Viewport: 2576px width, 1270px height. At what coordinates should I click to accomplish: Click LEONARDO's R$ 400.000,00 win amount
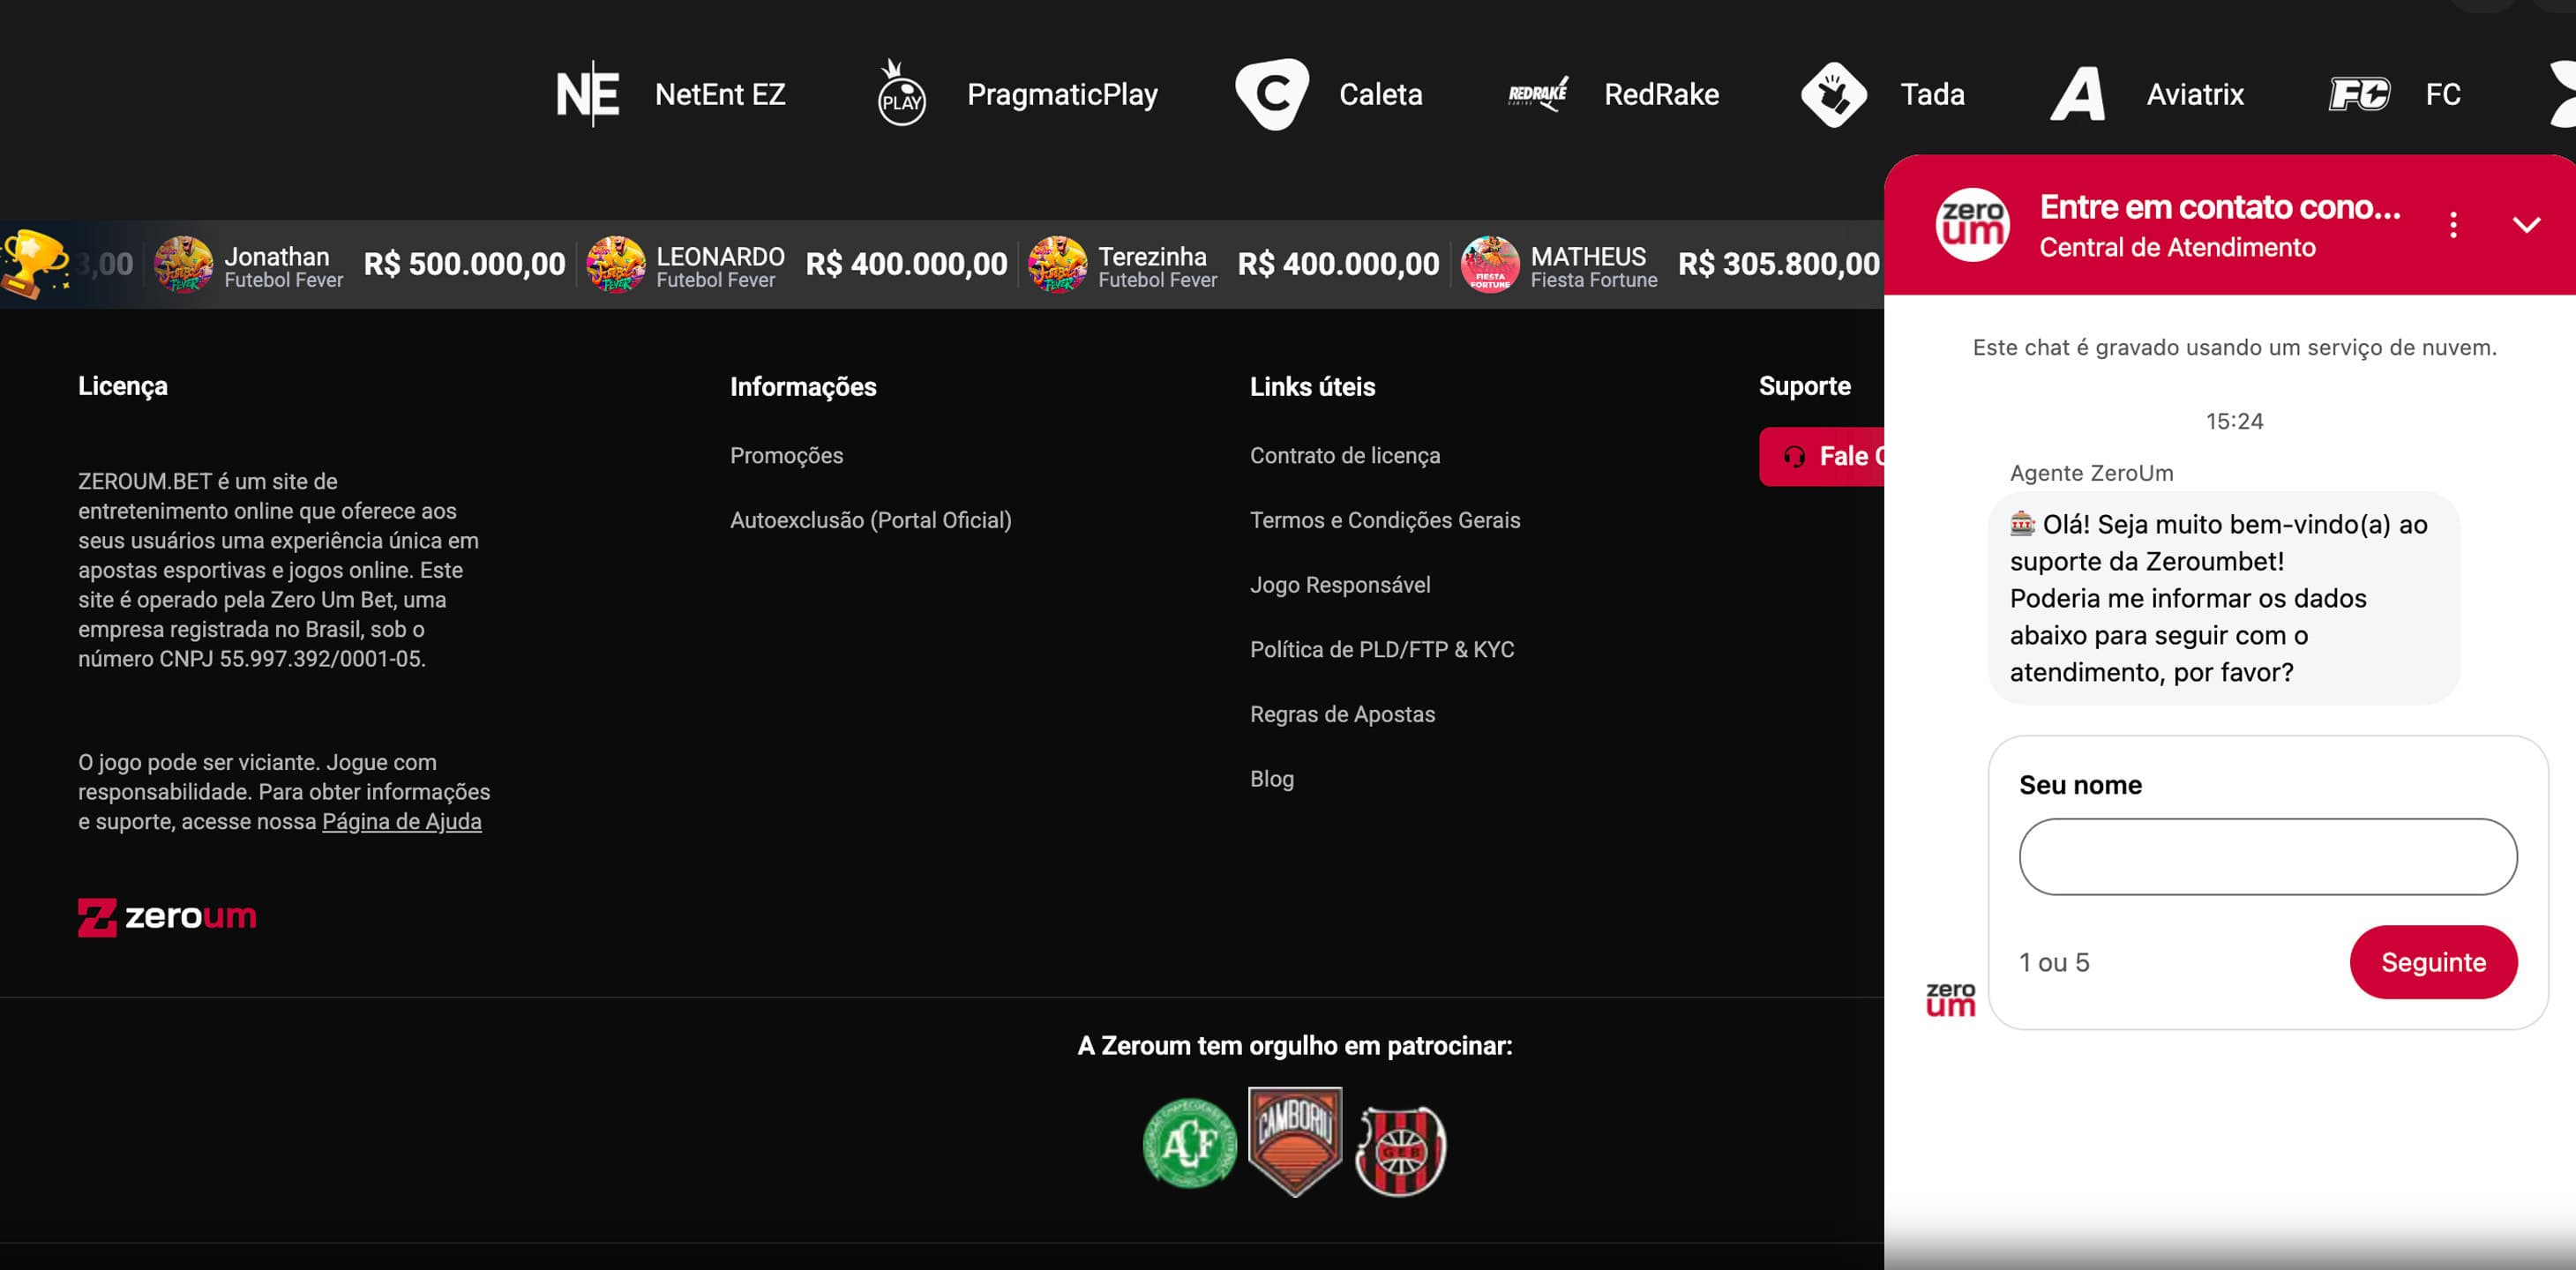[906, 264]
